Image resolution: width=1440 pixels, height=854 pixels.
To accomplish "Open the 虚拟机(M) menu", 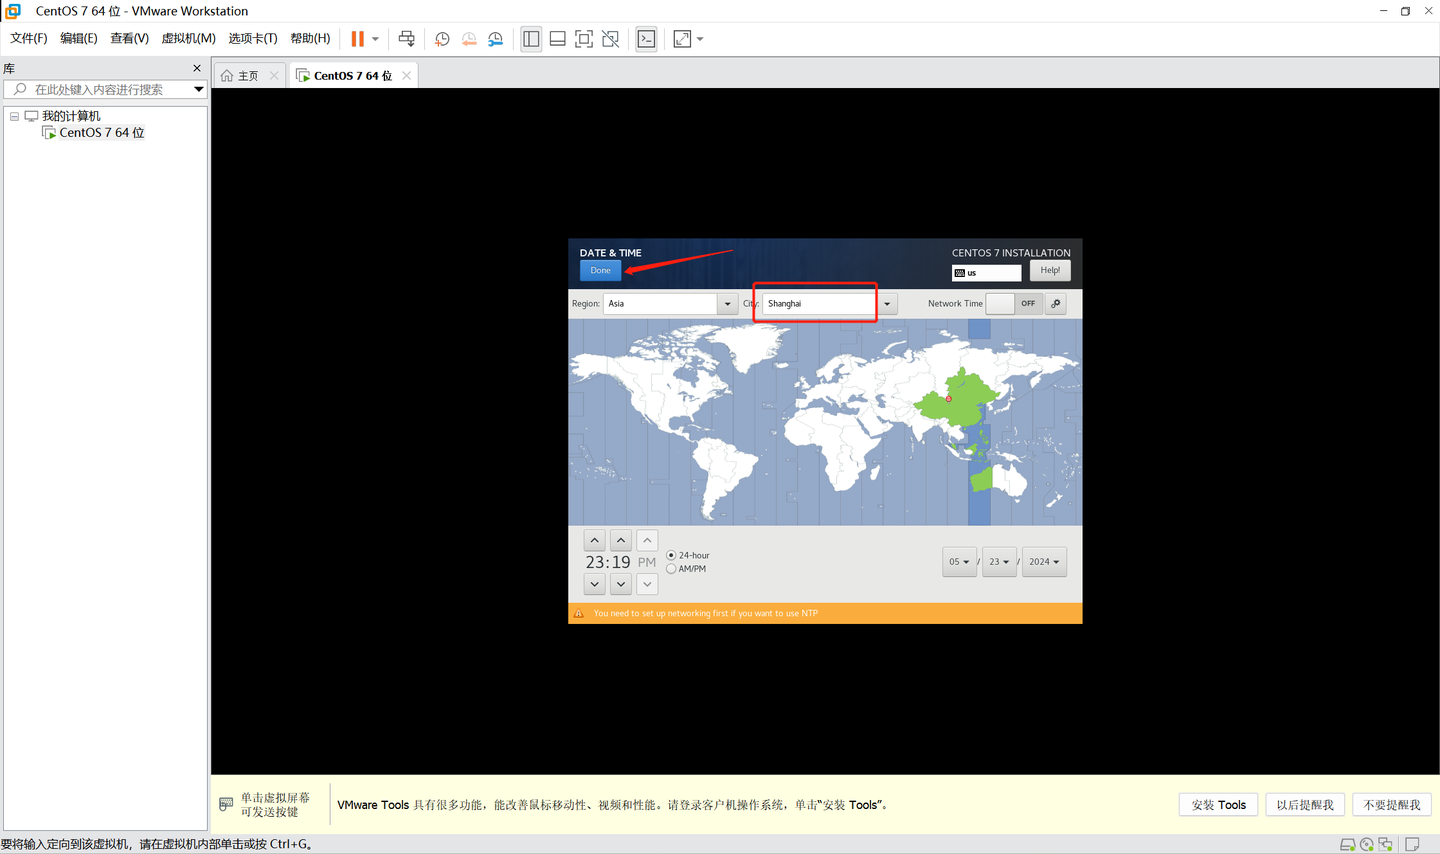I will [188, 38].
